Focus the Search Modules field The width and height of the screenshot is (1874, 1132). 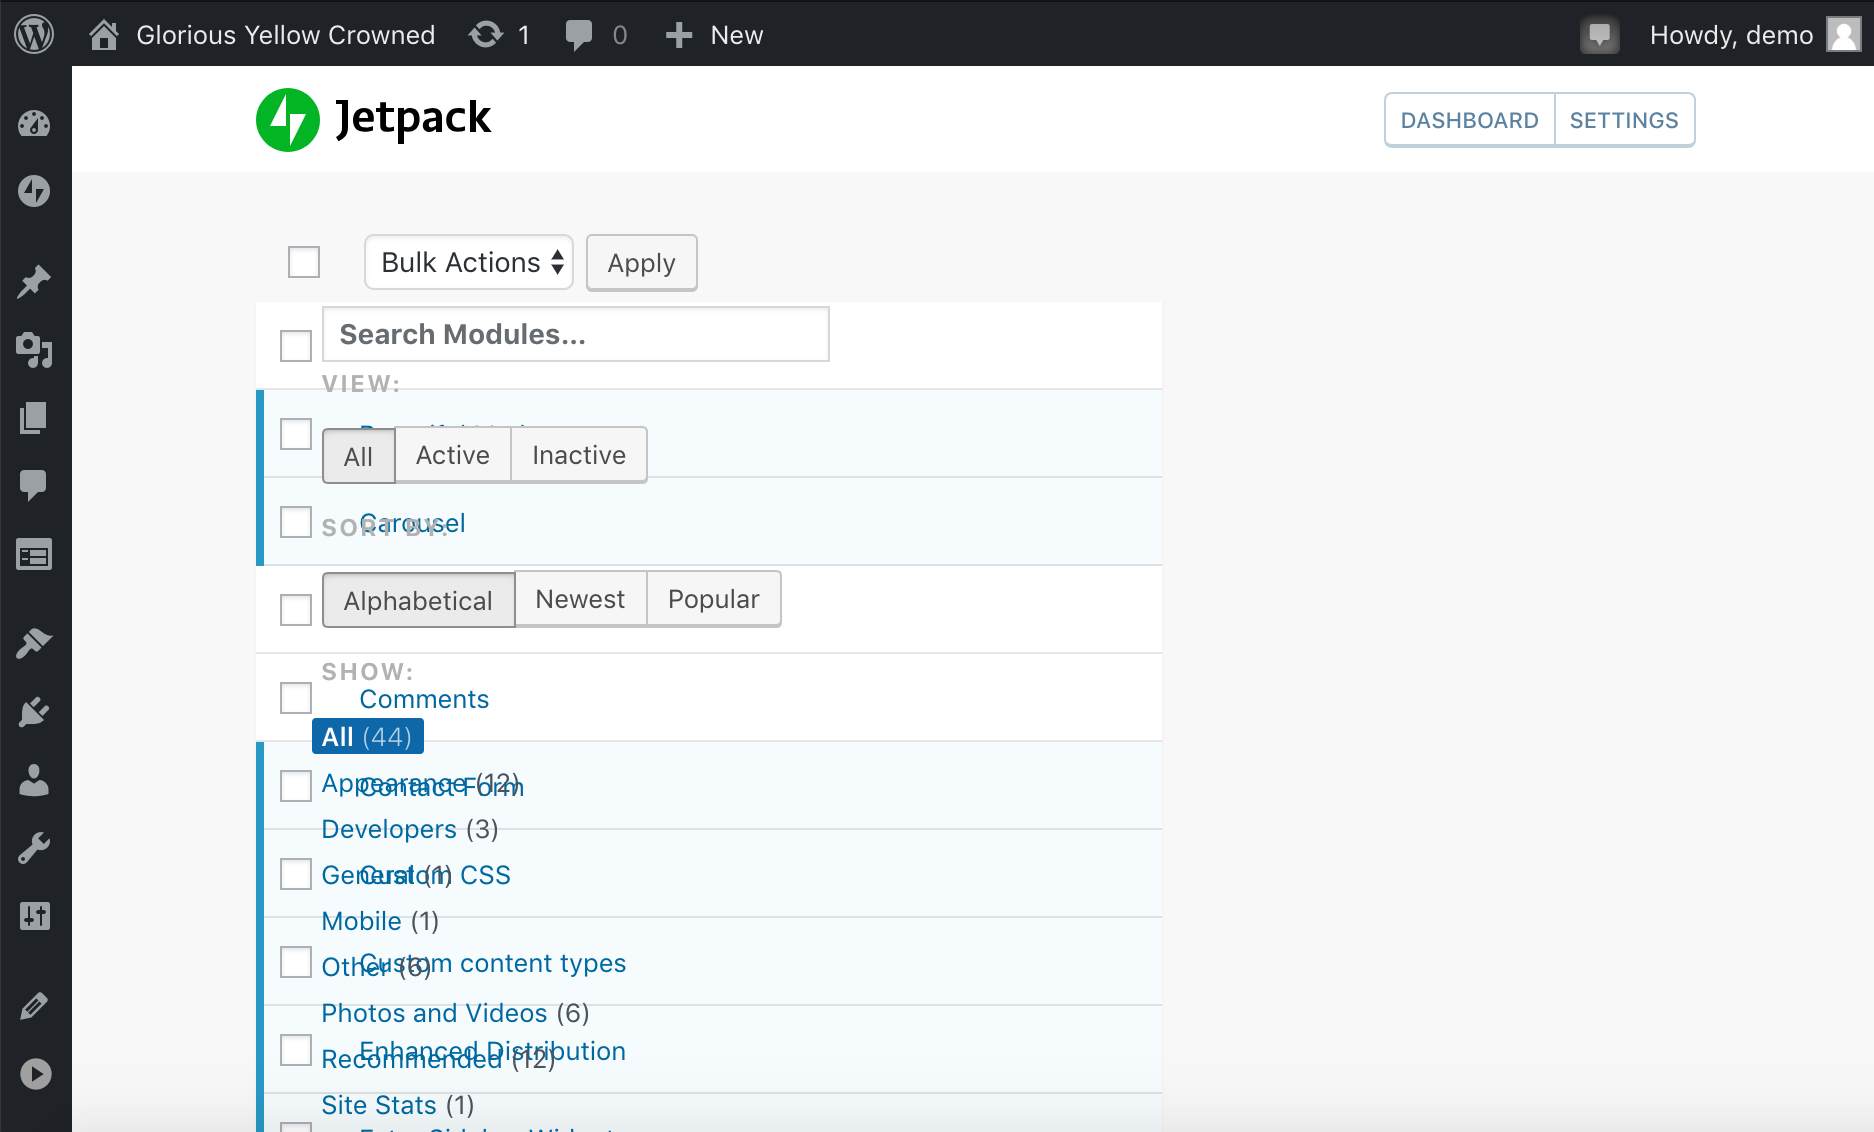pos(576,334)
